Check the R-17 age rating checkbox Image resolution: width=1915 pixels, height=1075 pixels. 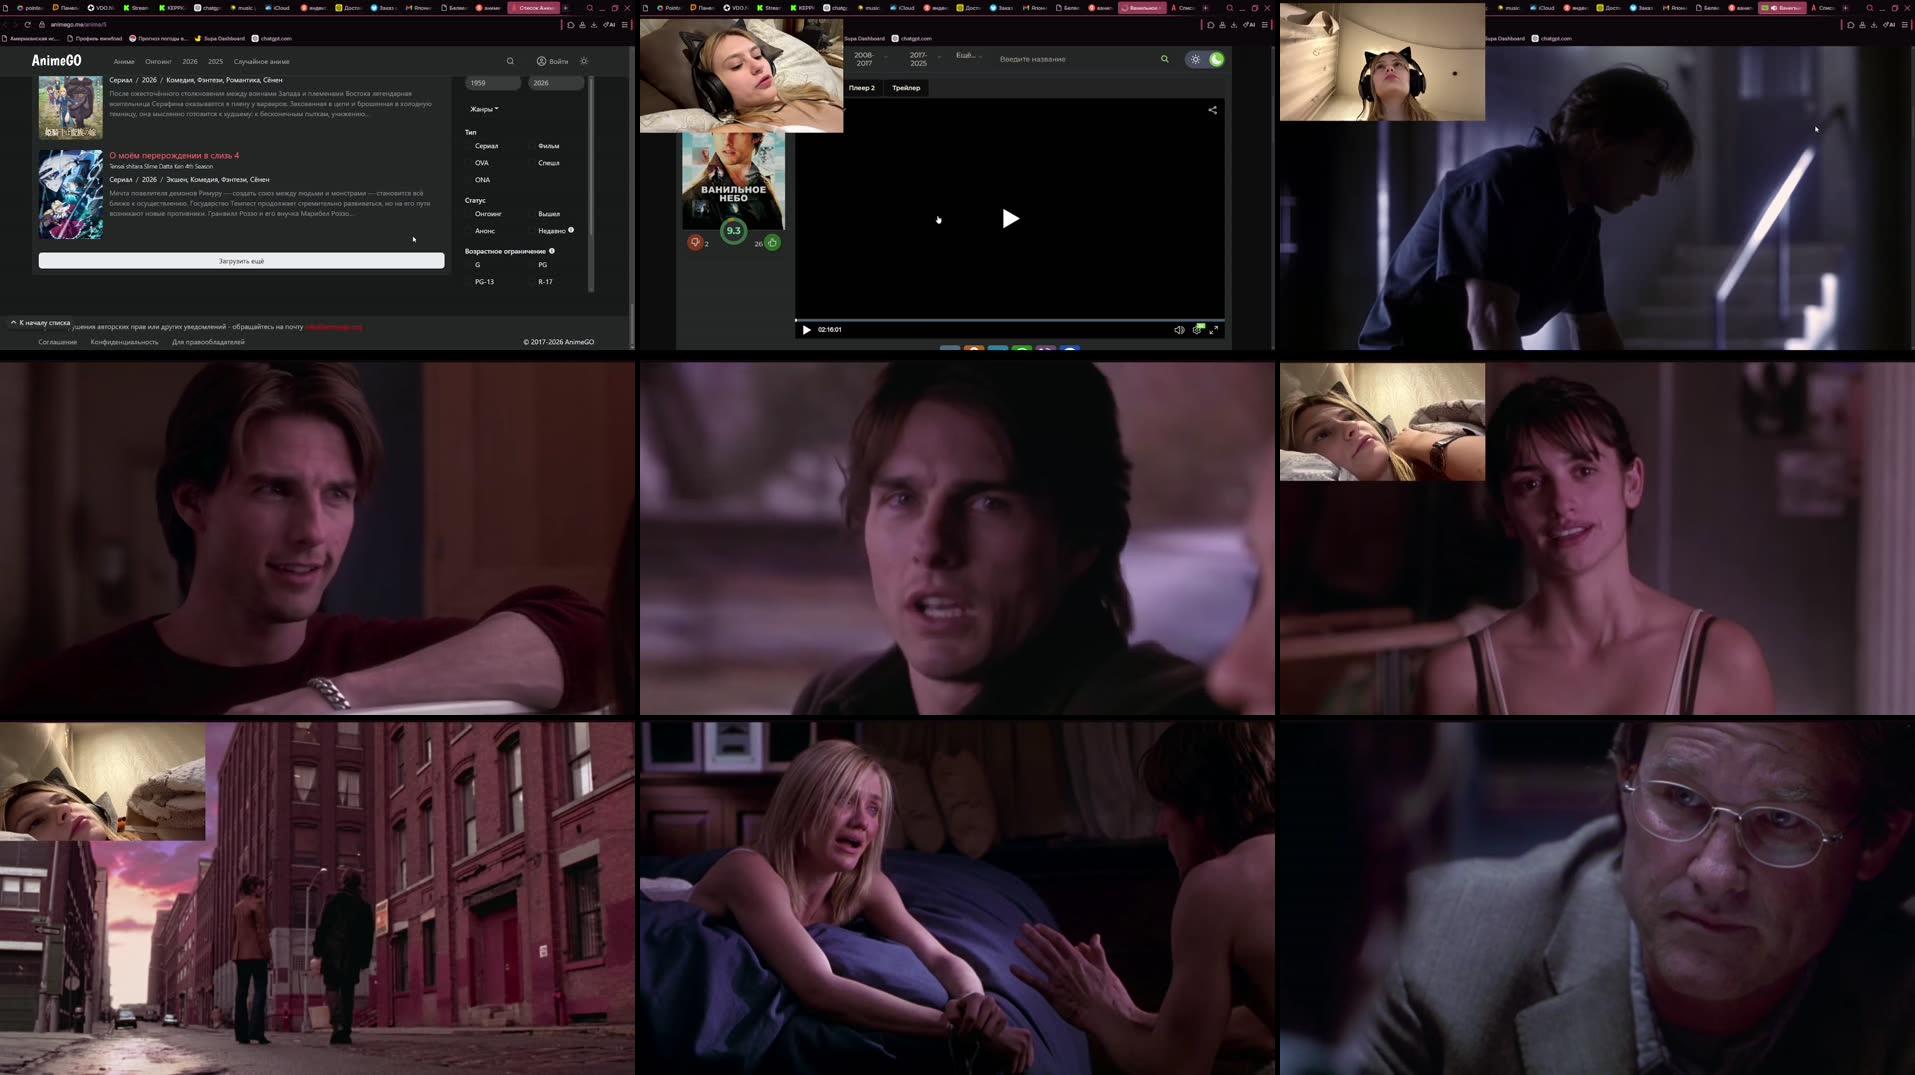pyautogui.click(x=532, y=282)
